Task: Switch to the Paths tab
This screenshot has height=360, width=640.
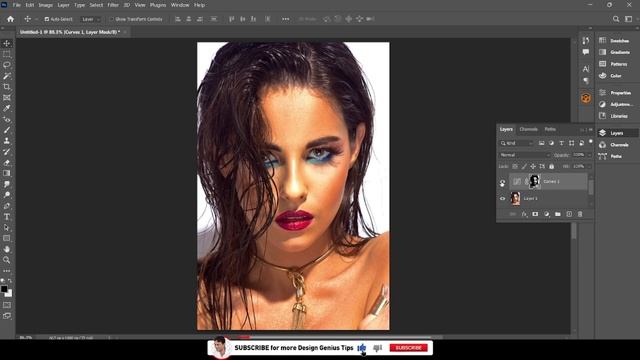Action: tap(550, 129)
